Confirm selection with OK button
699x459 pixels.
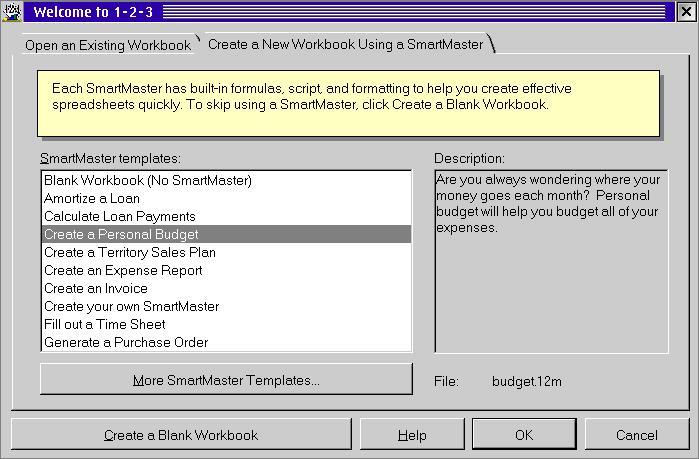[524, 434]
